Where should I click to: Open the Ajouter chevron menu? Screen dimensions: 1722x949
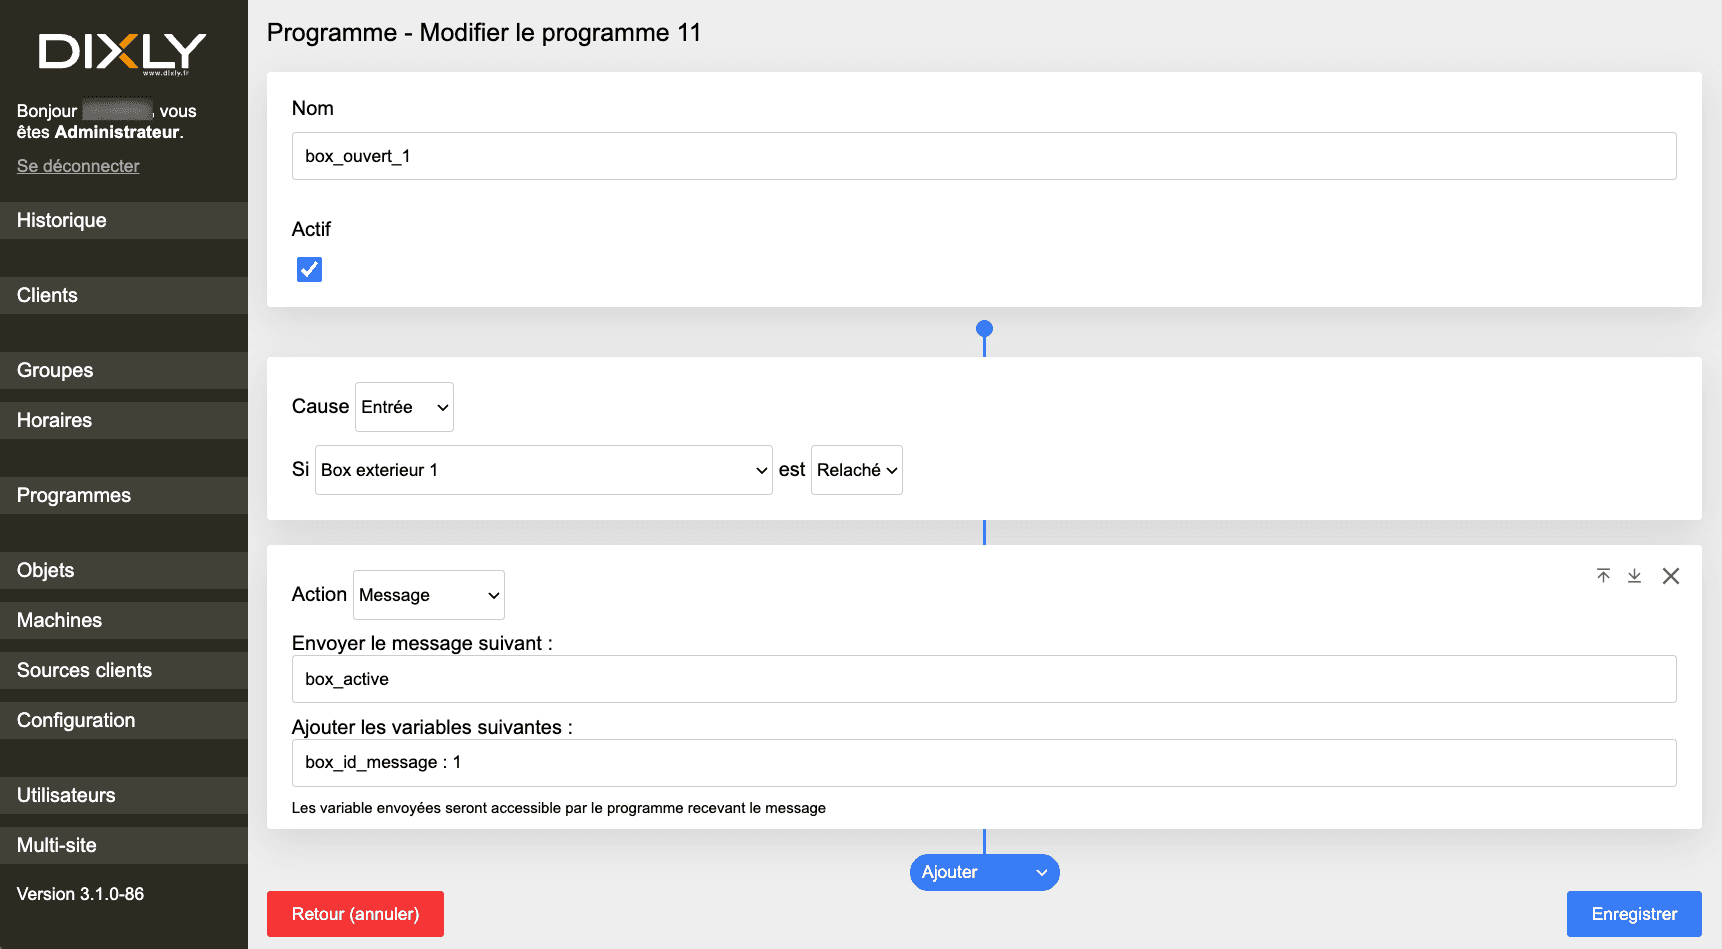click(x=1041, y=872)
